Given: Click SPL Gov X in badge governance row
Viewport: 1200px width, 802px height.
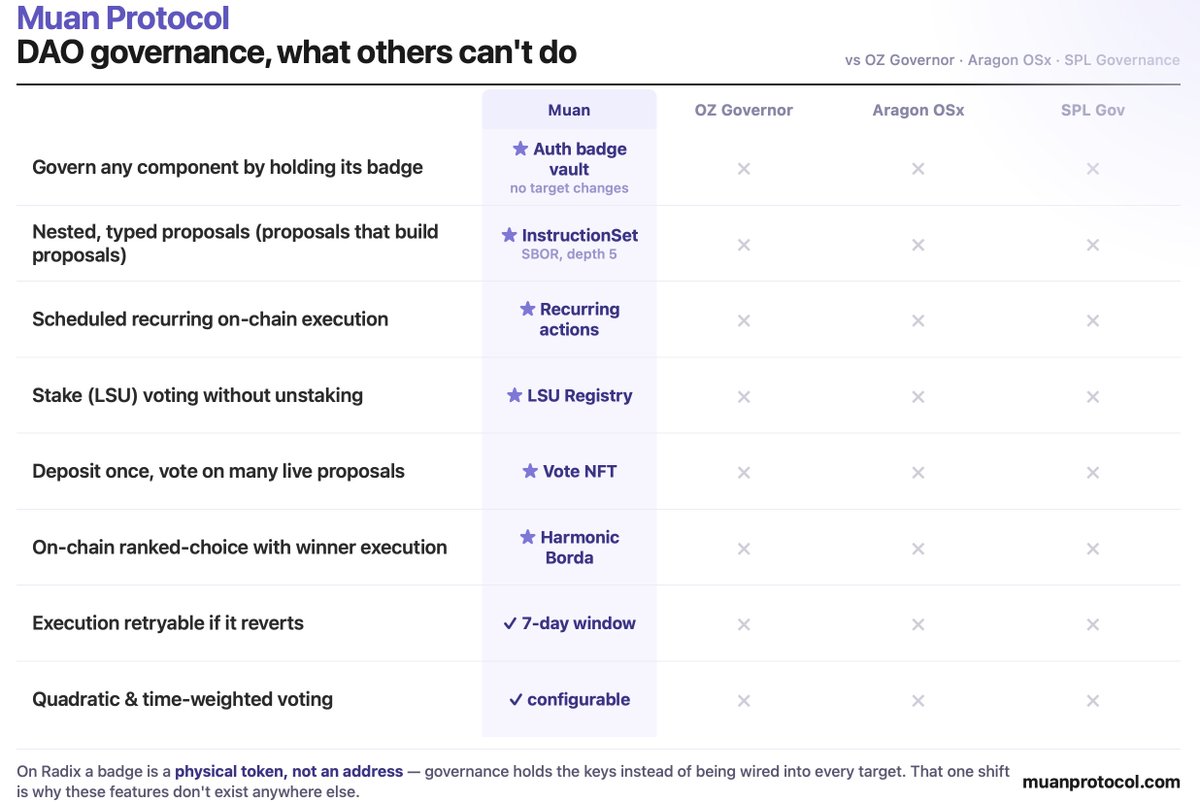Looking at the screenshot, I should pos(1093,169).
